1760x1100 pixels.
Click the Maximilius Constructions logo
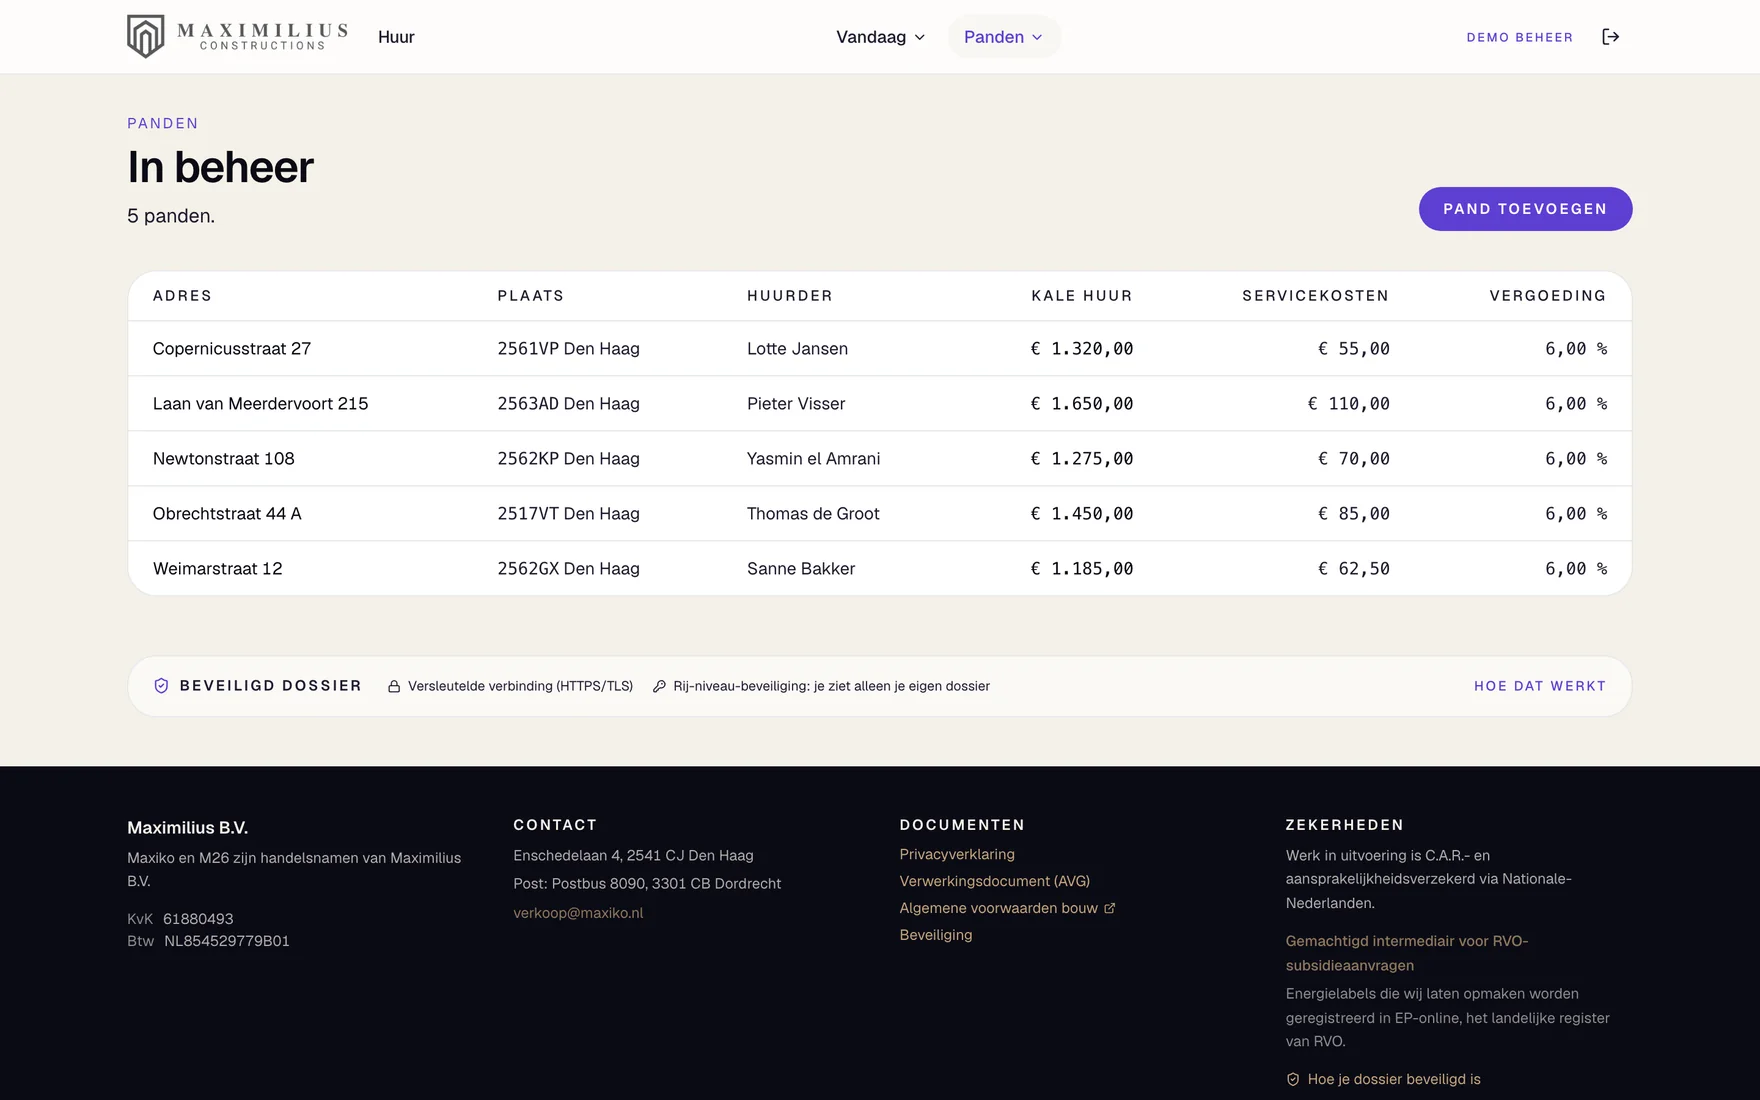tap(237, 36)
